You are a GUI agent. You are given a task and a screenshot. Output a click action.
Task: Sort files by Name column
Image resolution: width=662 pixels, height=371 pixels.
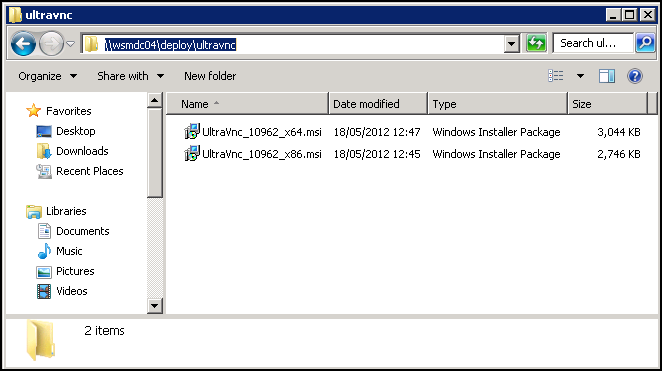click(247, 104)
